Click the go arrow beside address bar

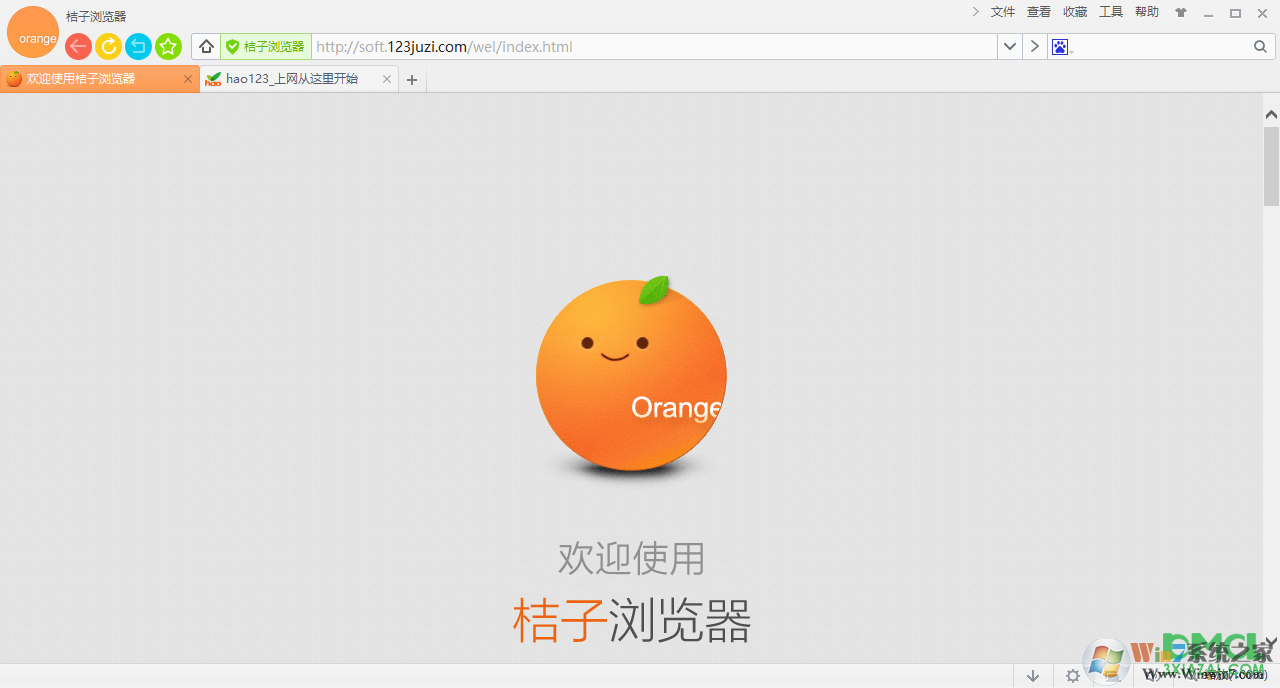point(1035,46)
